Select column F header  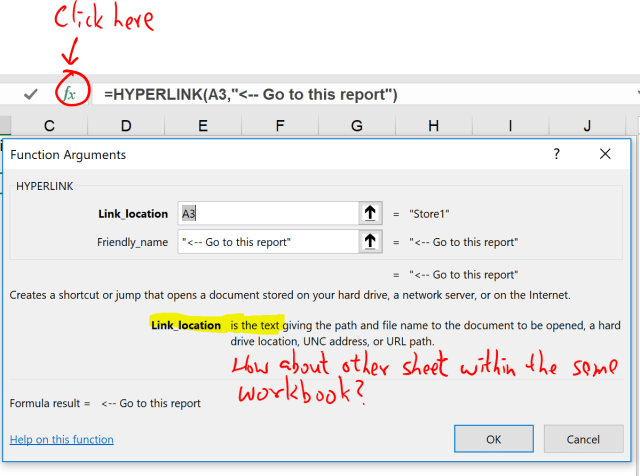coord(280,126)
